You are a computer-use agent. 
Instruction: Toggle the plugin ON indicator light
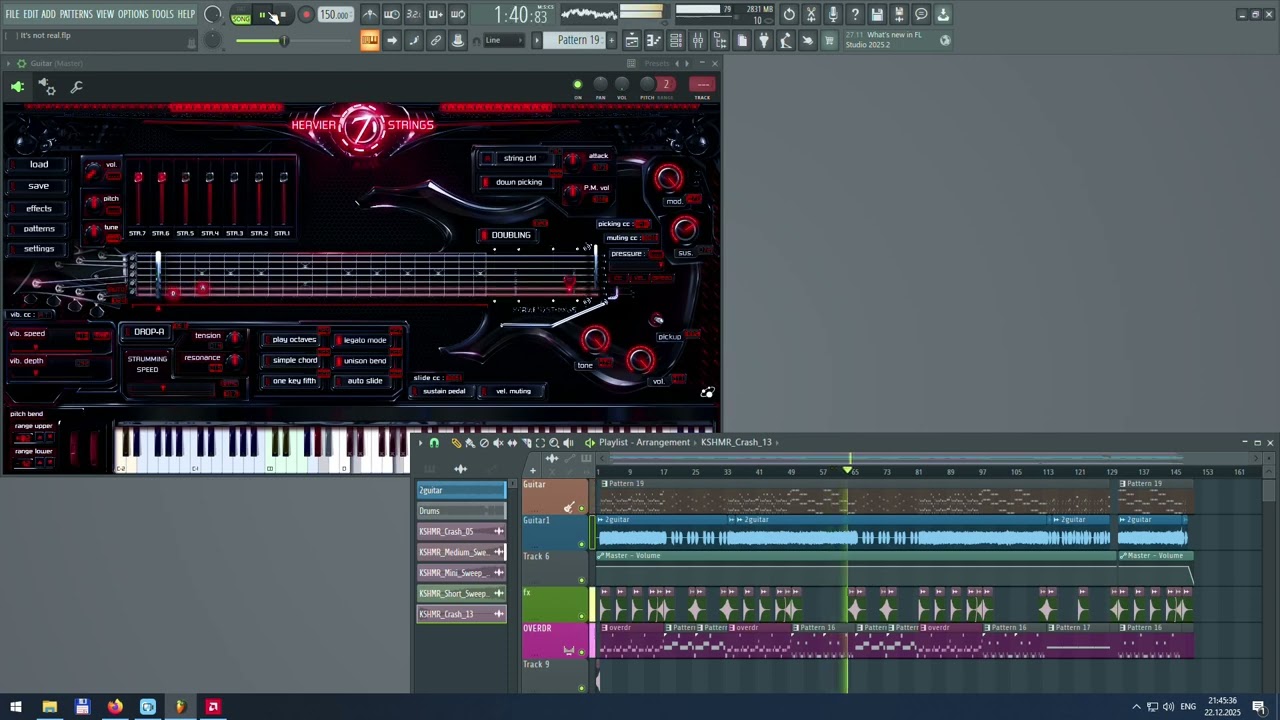tap(577, 85)
